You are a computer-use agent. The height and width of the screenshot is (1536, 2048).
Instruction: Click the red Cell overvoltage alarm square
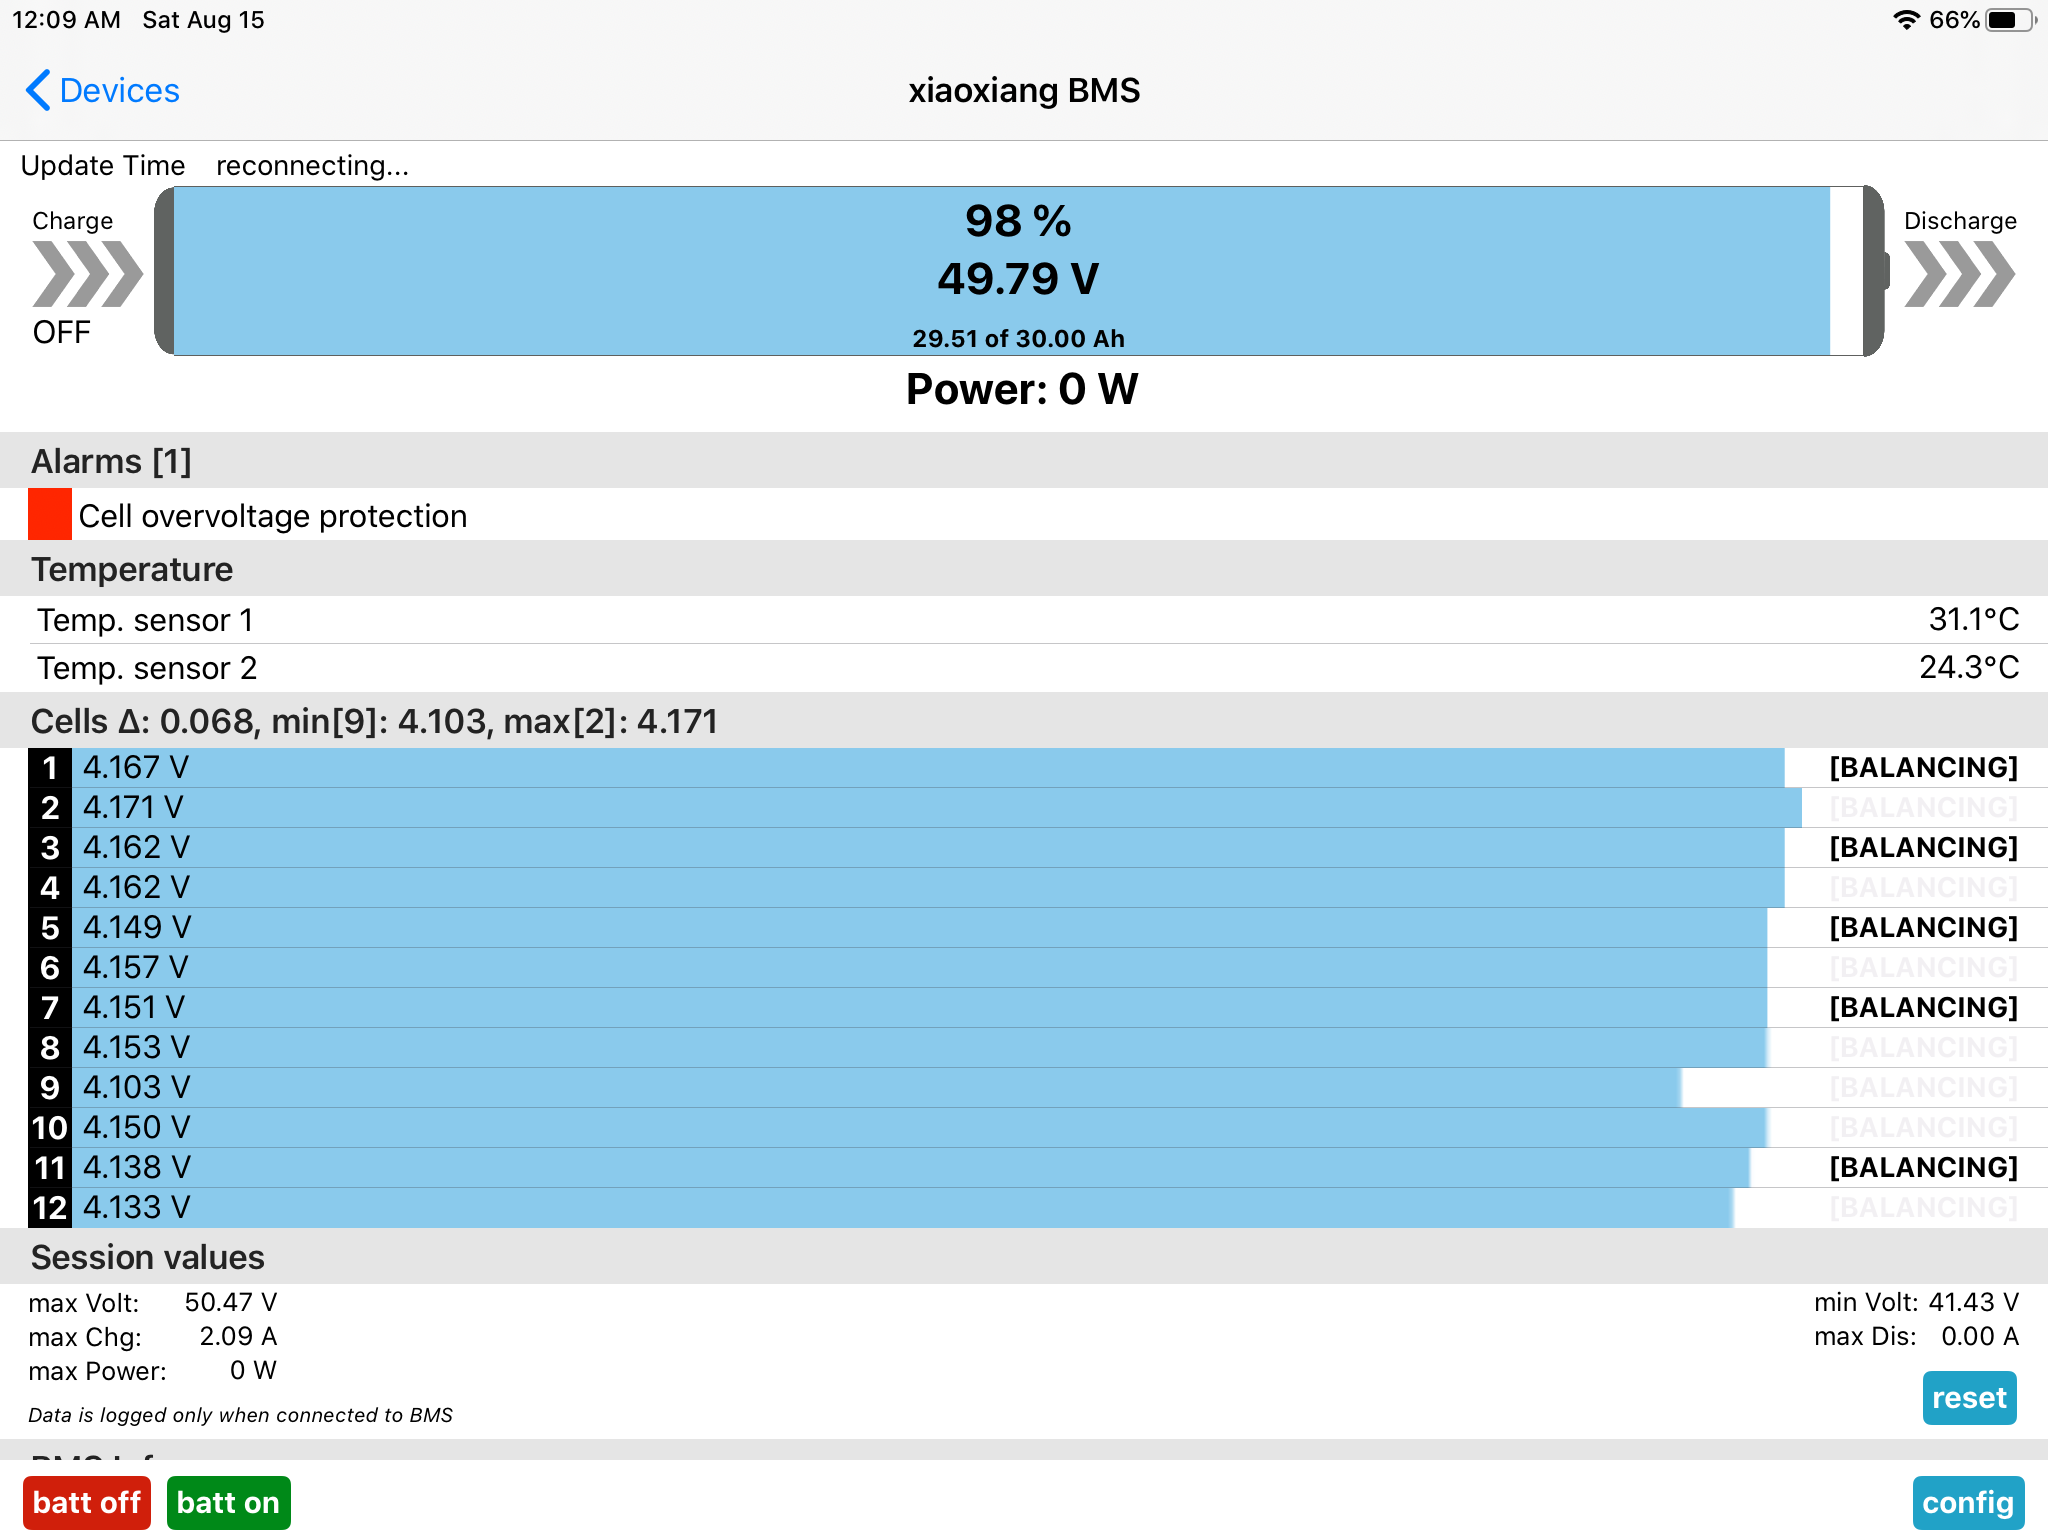[50, 514]
